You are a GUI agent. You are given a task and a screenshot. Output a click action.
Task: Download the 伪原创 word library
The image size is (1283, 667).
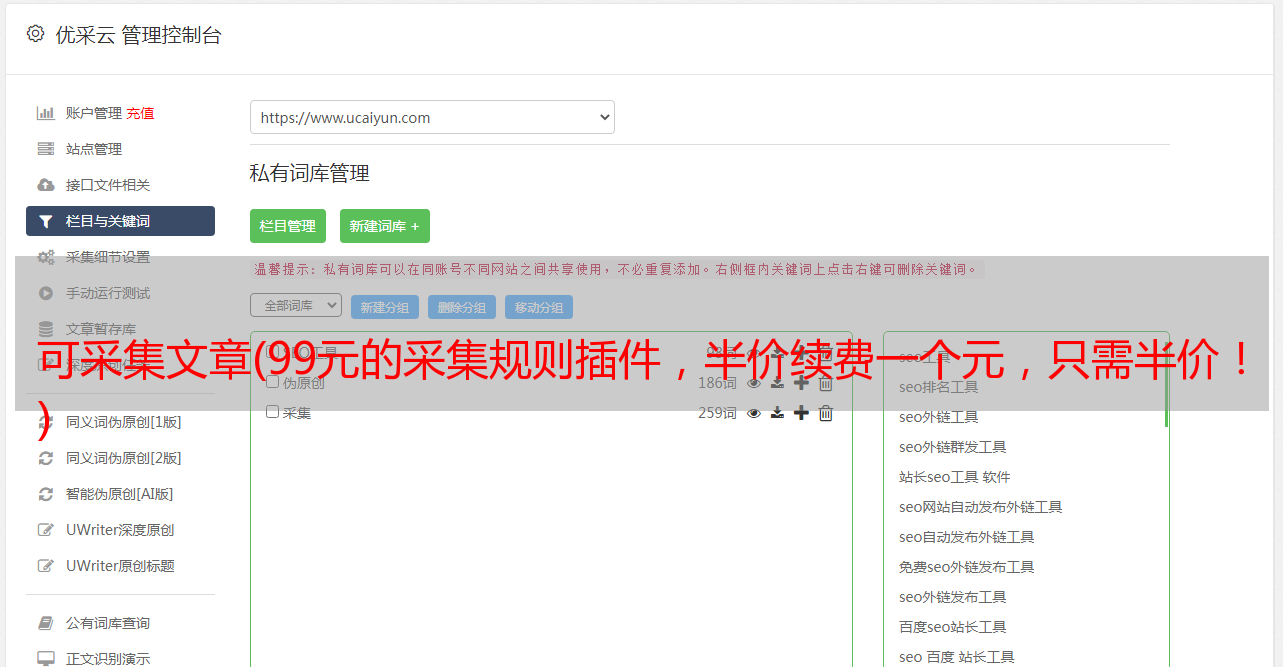(777, 383)
